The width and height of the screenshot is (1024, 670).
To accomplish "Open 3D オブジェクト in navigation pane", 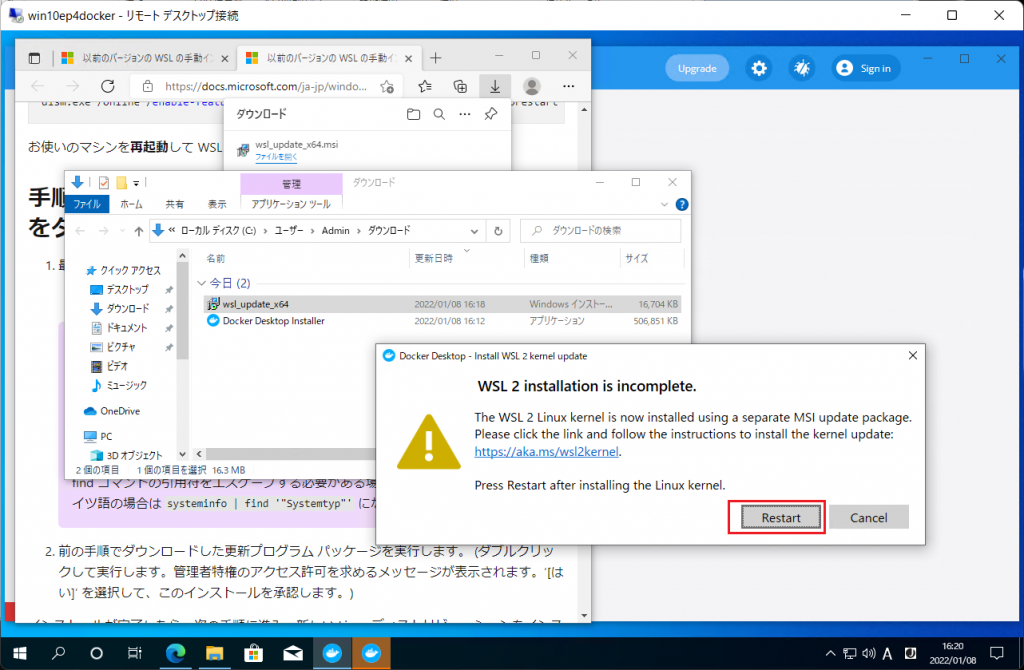I will click(127, 455).
